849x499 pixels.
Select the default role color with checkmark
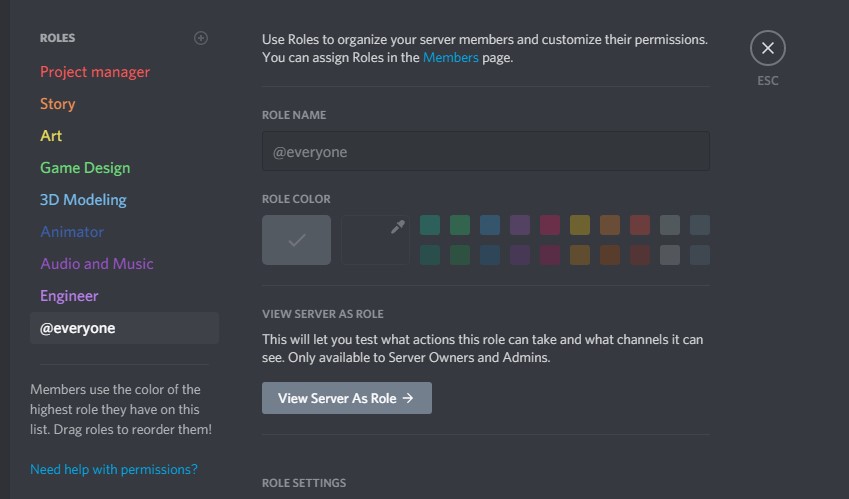tap(296, 240)
